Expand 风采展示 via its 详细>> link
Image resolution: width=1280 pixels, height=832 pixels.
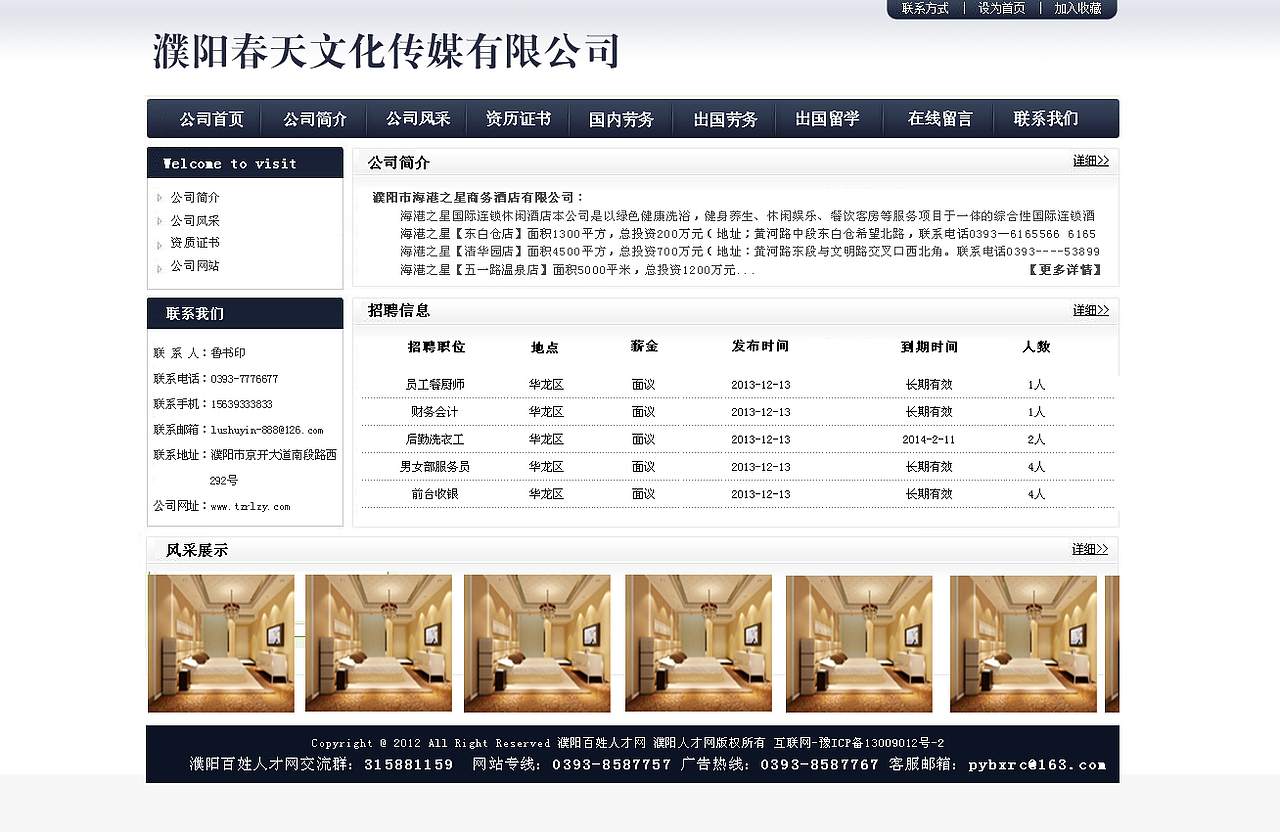(x=1089, y=549)
